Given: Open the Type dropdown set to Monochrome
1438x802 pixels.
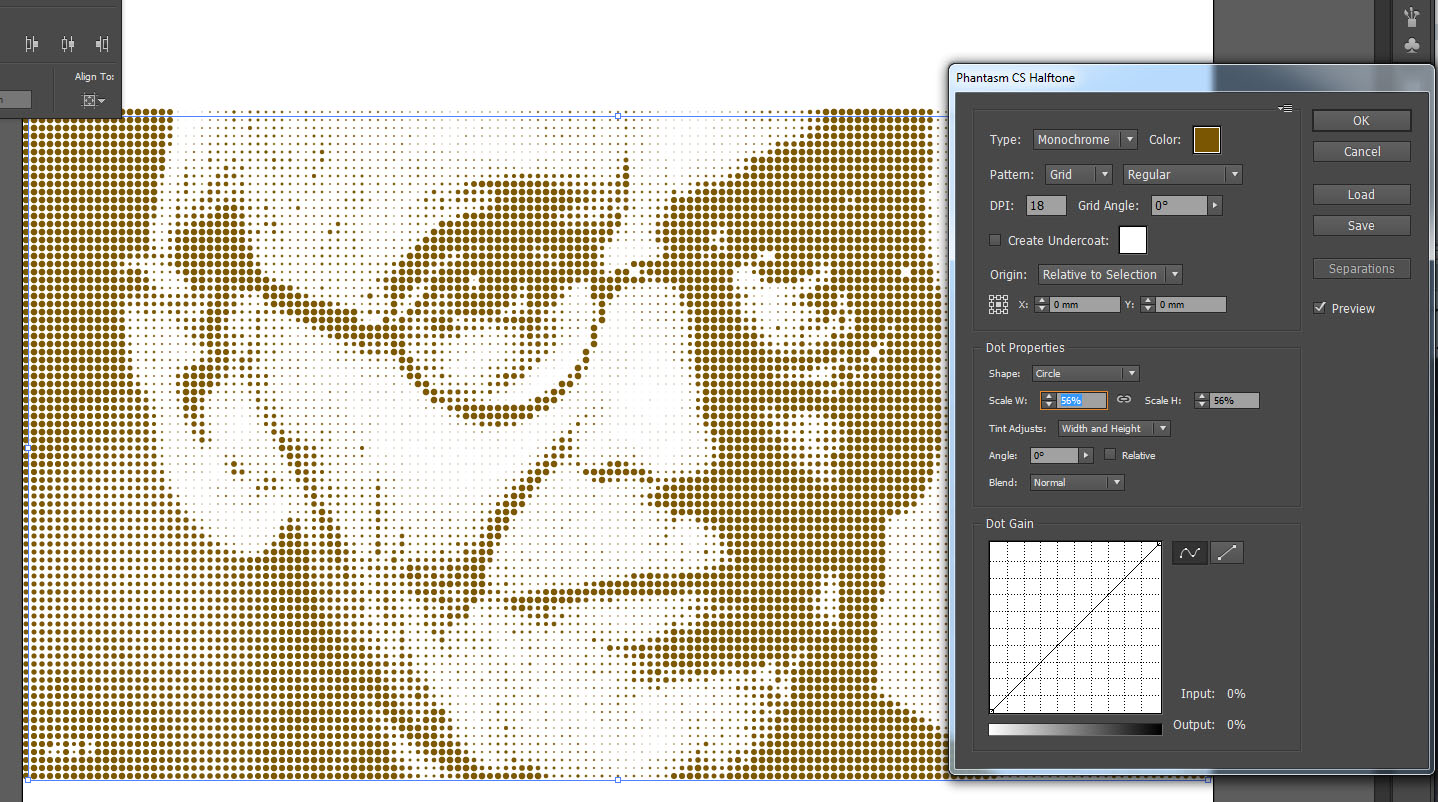Looking at the screenshot, I should (1085, 140).
